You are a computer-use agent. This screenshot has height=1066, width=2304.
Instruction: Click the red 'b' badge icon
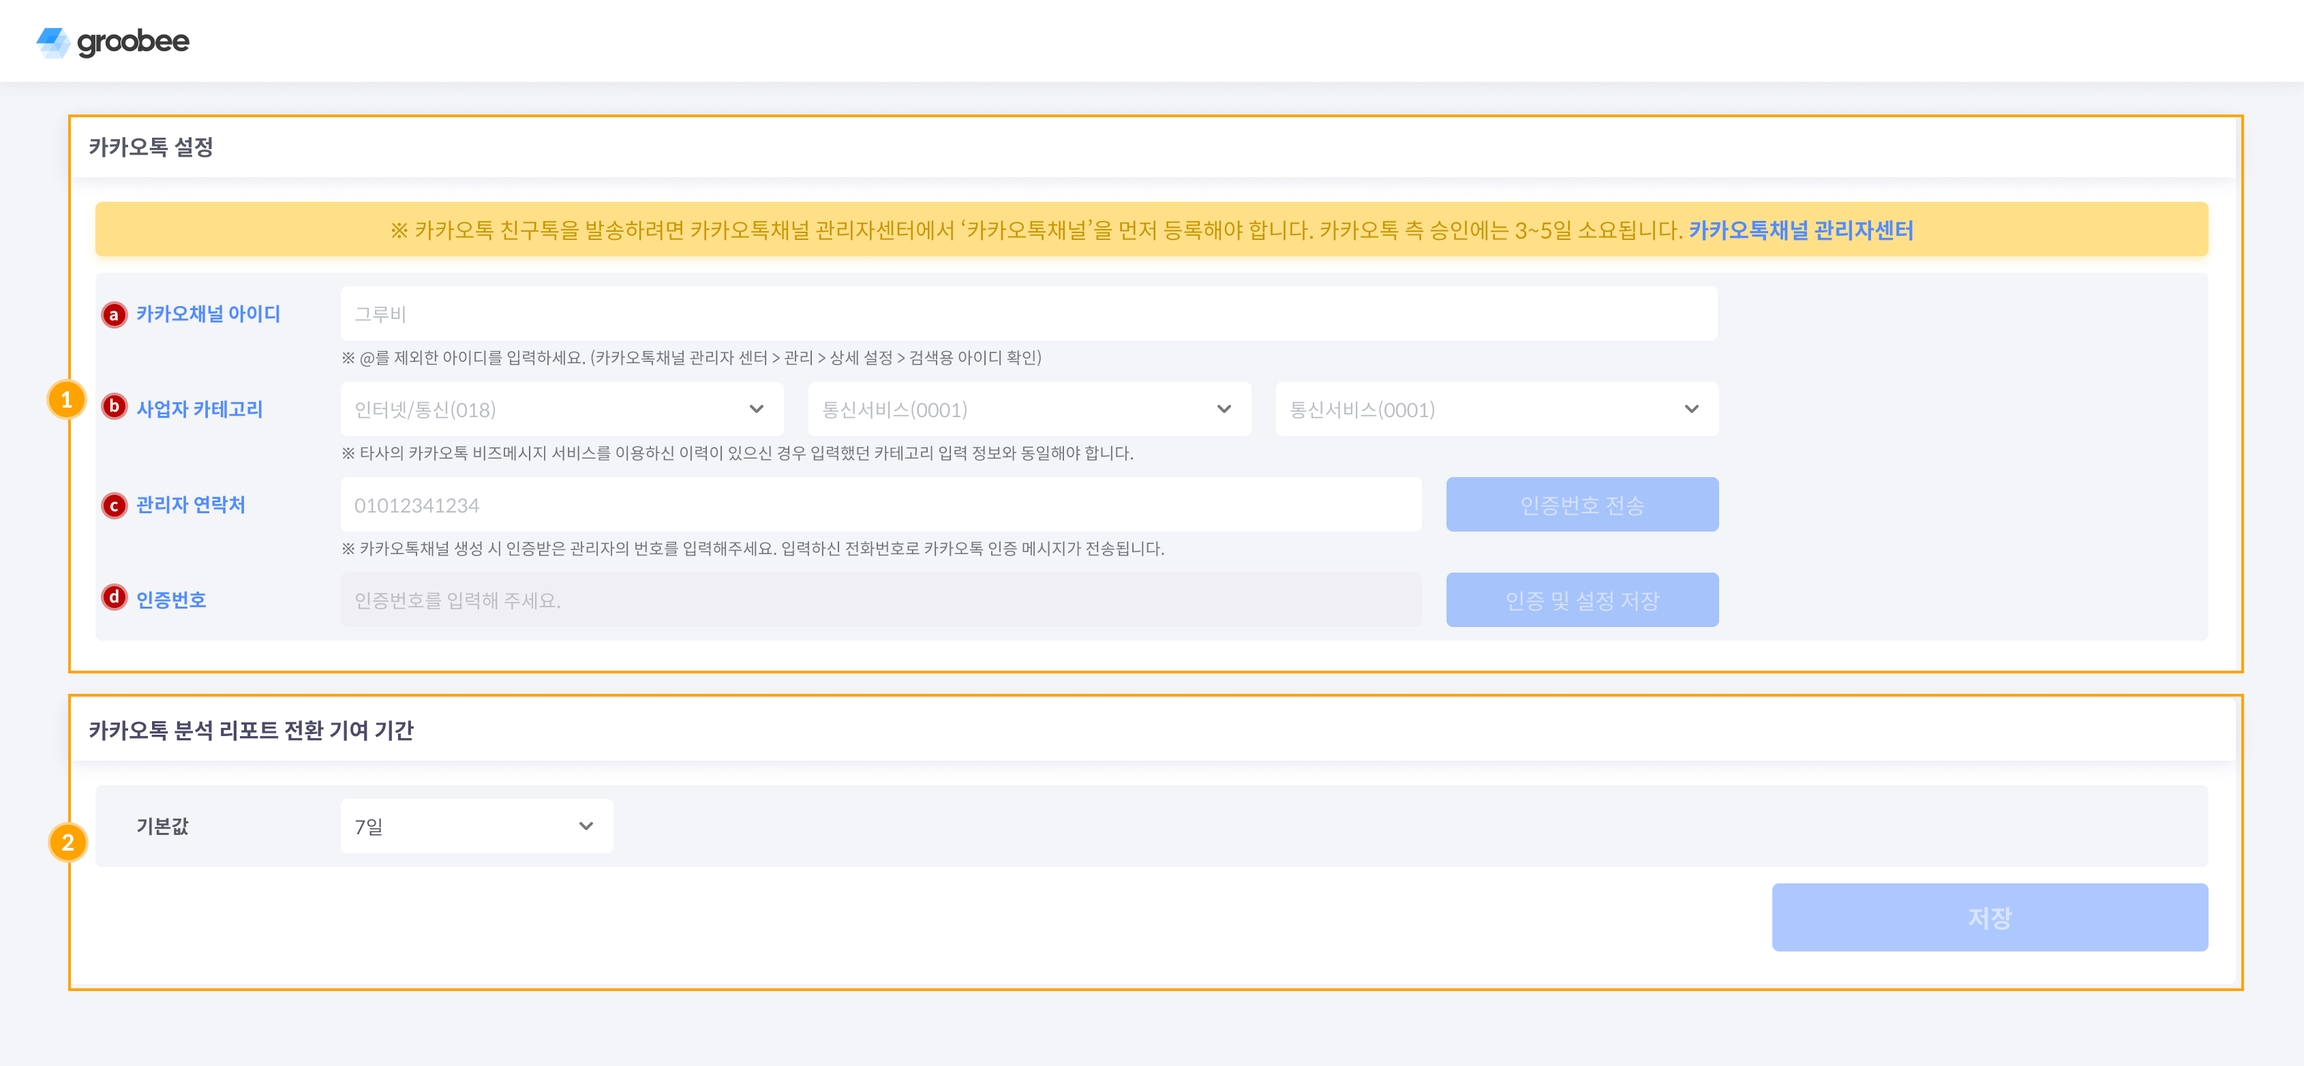click(x=114, y=407)
